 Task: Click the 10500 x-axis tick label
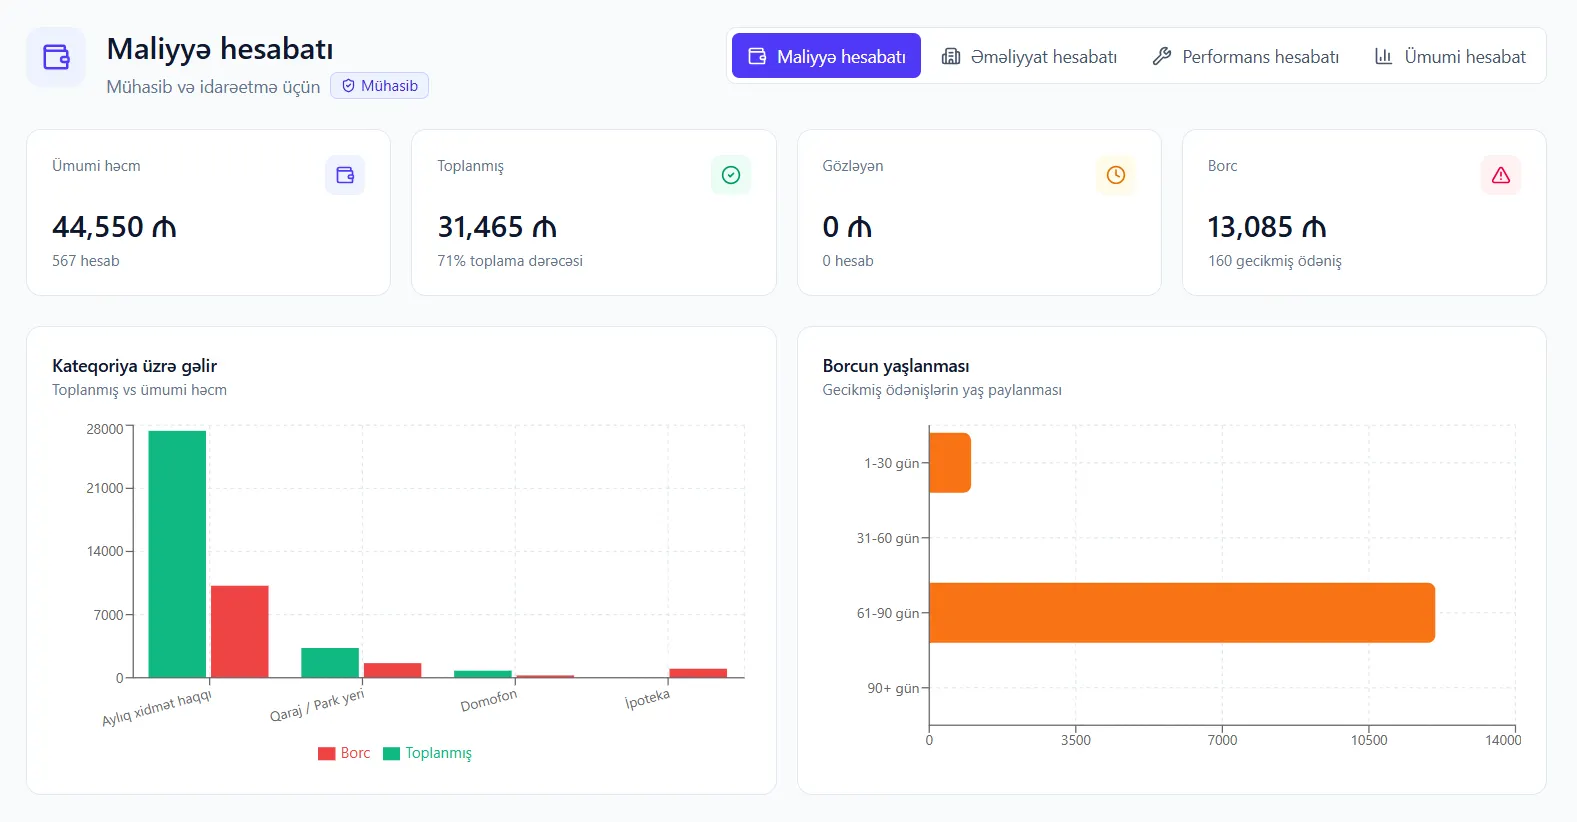click(x=1369, y=740)
